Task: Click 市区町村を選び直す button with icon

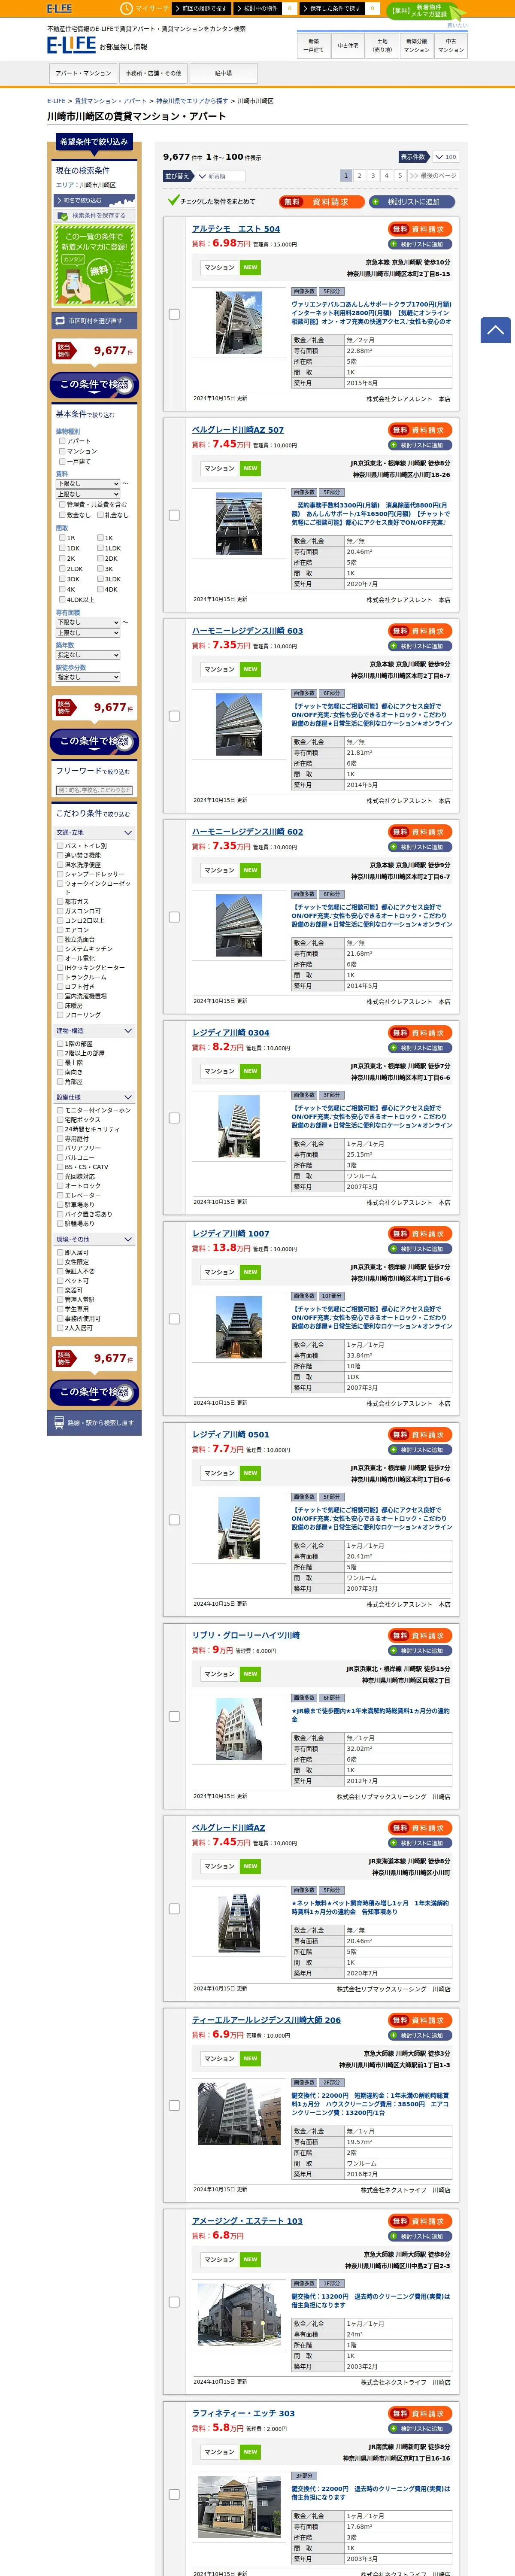Action: click(94, 321)
